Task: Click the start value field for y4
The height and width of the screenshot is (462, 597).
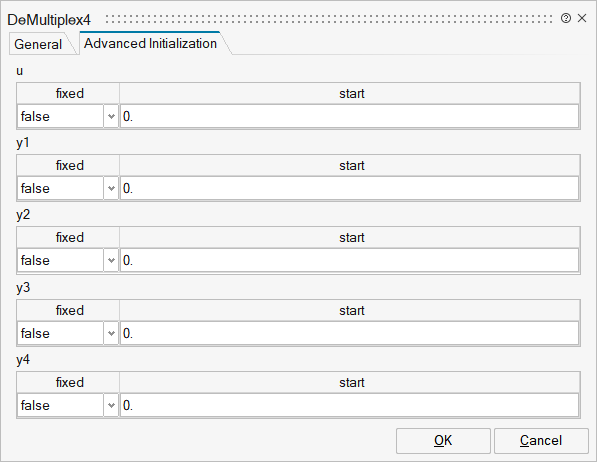Action: 350,406
